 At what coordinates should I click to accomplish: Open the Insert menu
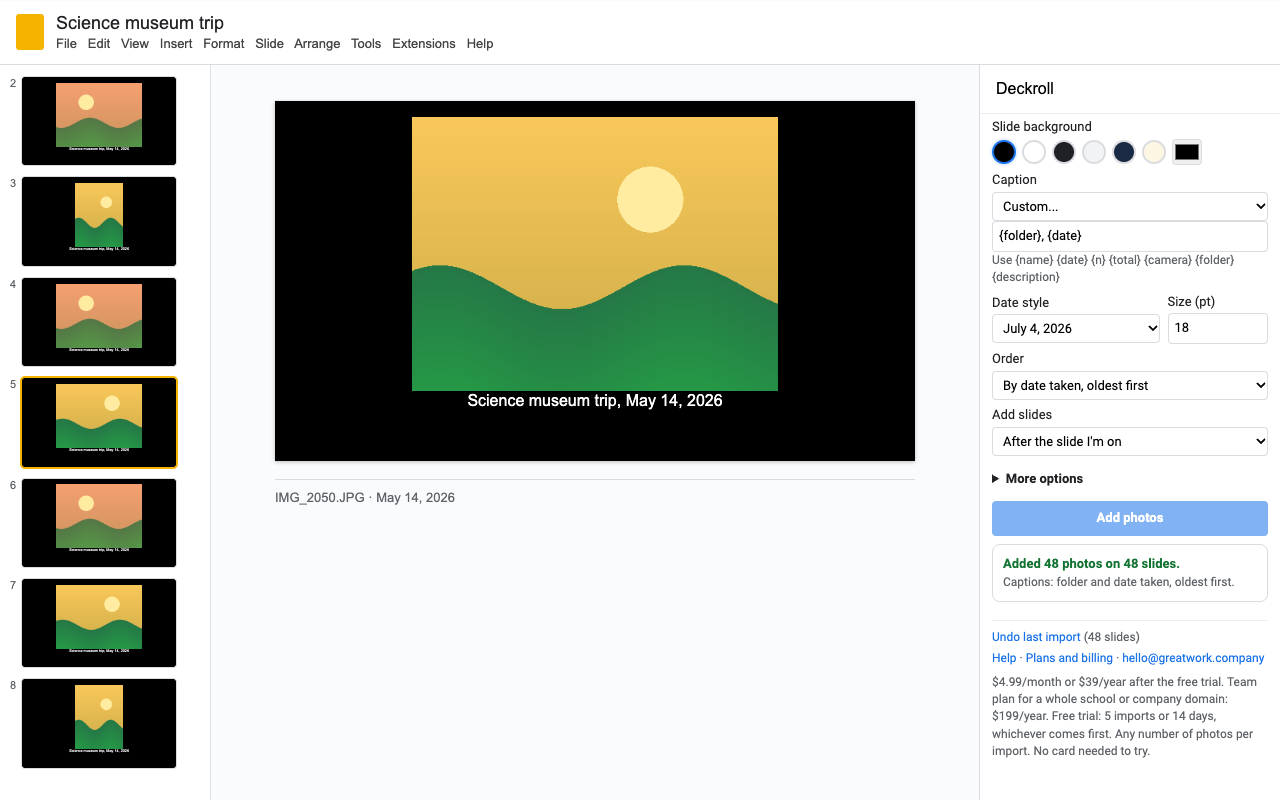click(176, 44)
